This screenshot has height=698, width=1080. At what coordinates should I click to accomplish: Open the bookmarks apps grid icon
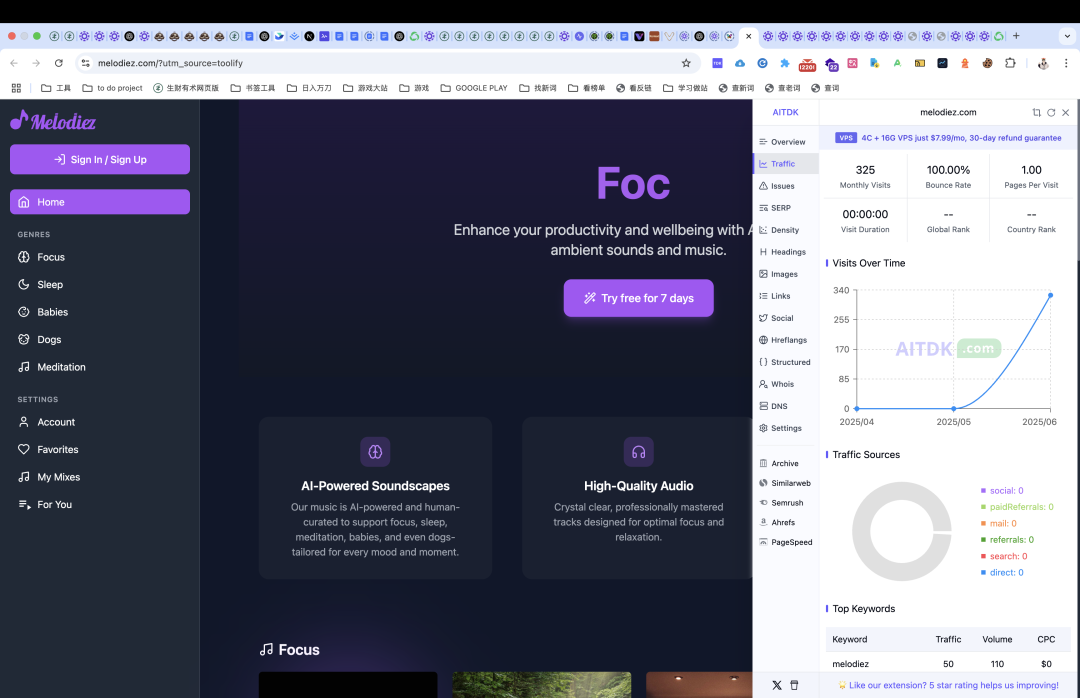pyautogui.click(x=17, y=88)
